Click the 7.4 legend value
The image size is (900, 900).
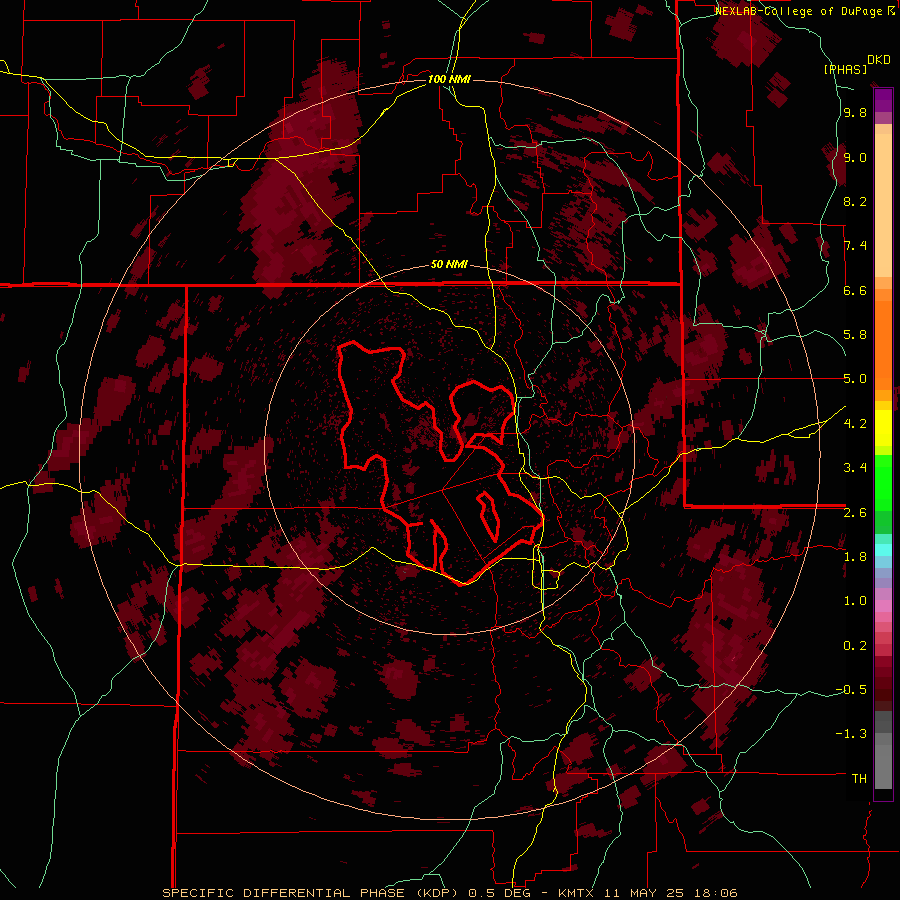point(855,246)
